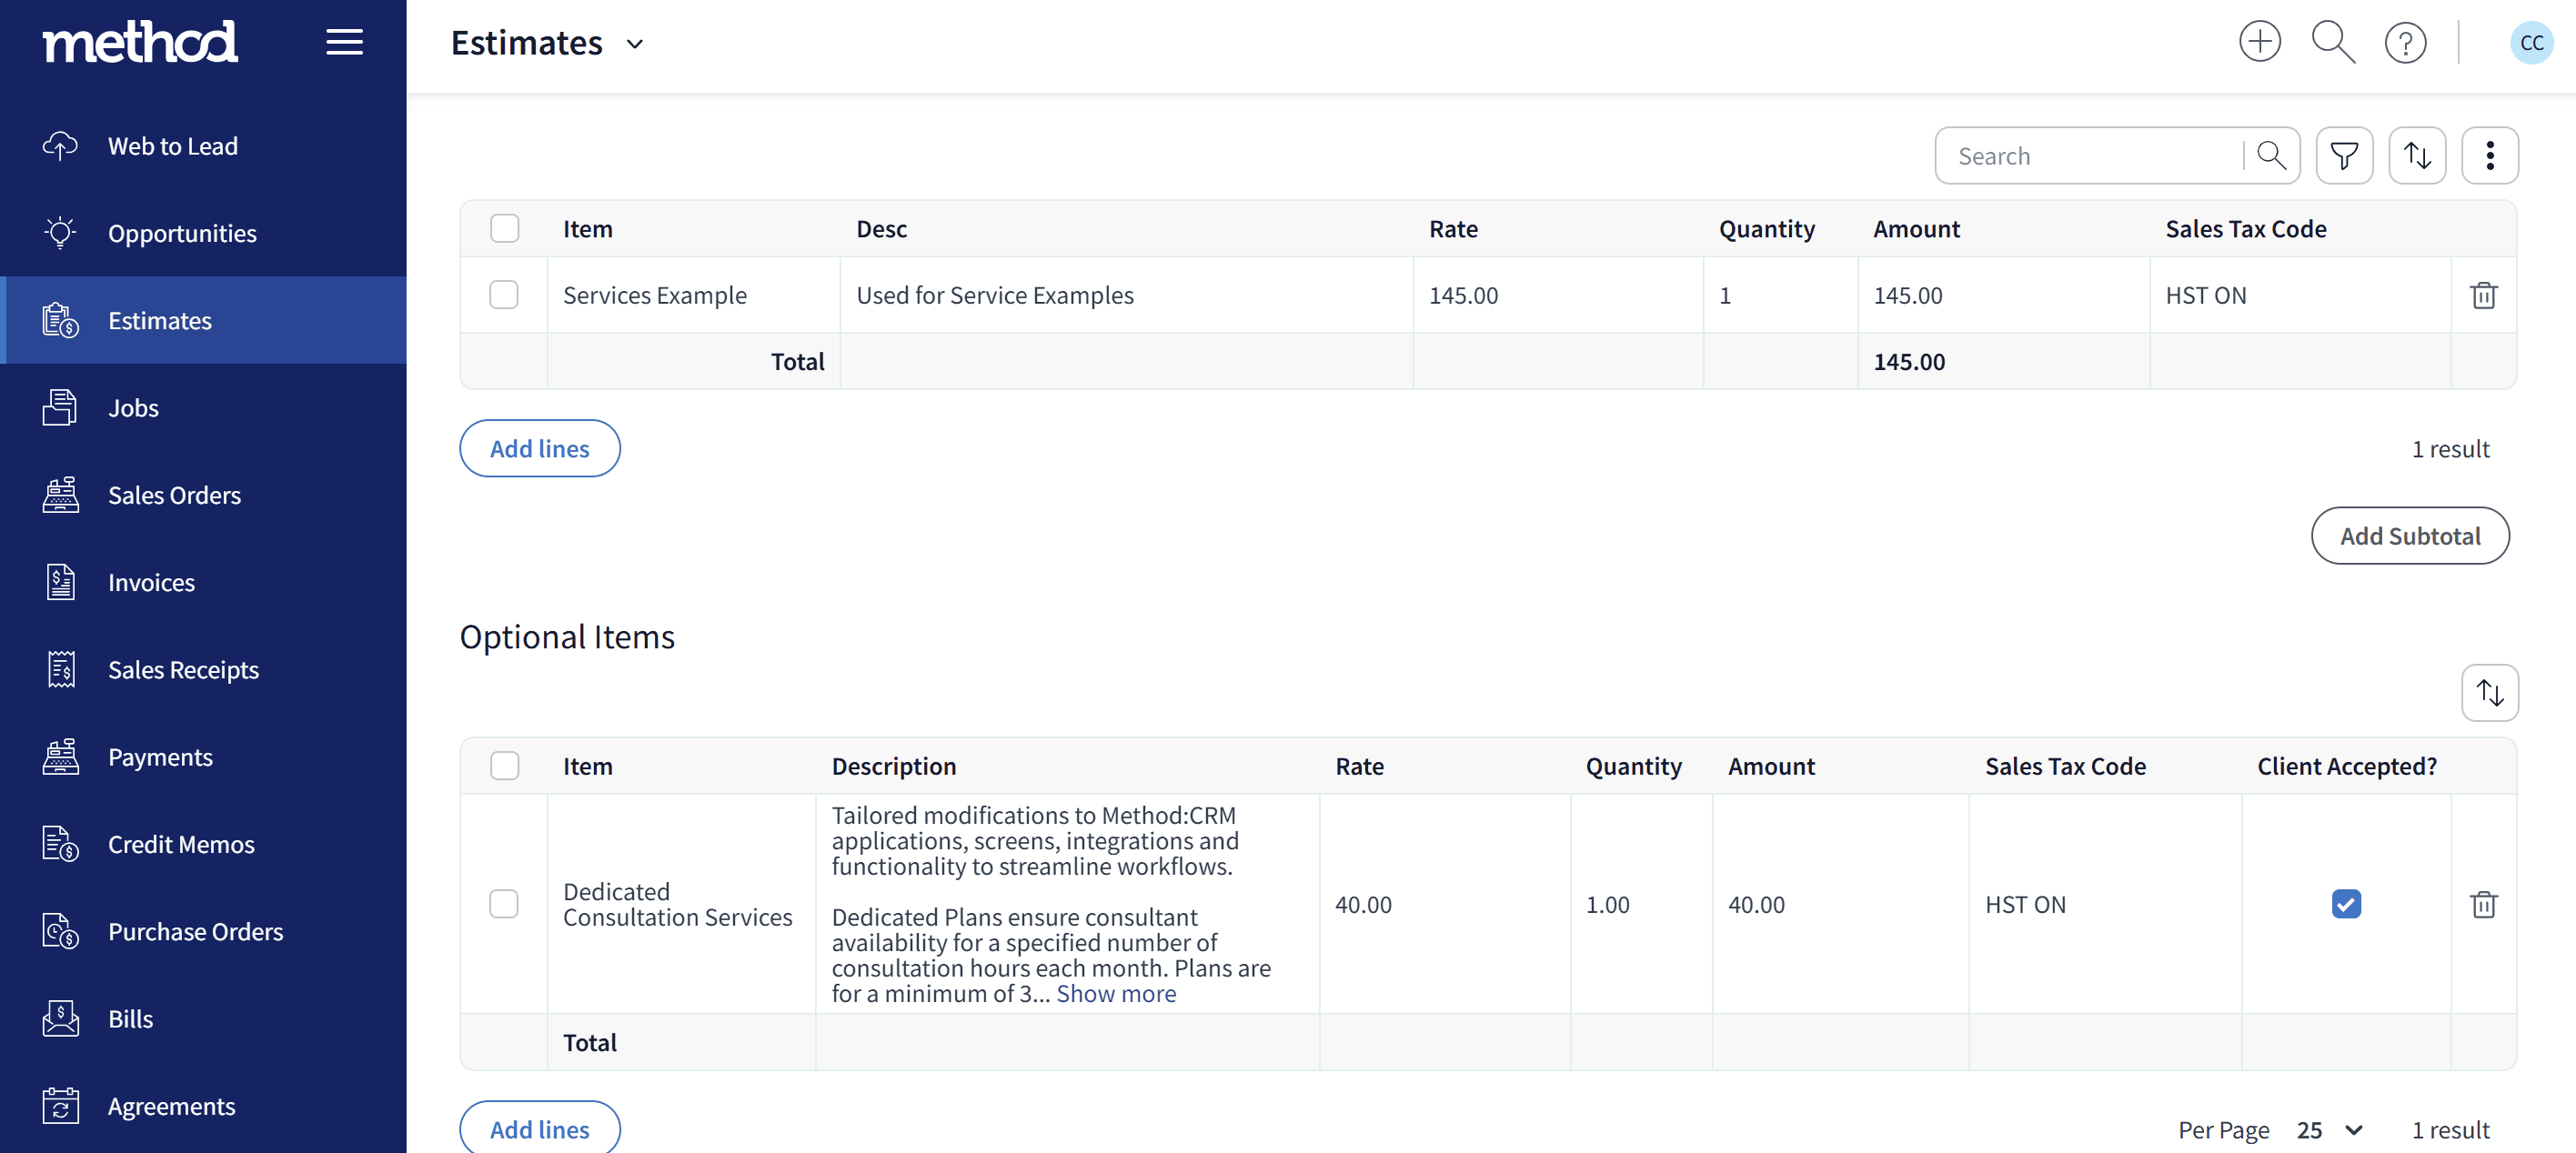This screenshot has width=2576, height=1153.
Task: Click the plus add-new icon in header
Action: (2259, 42)
